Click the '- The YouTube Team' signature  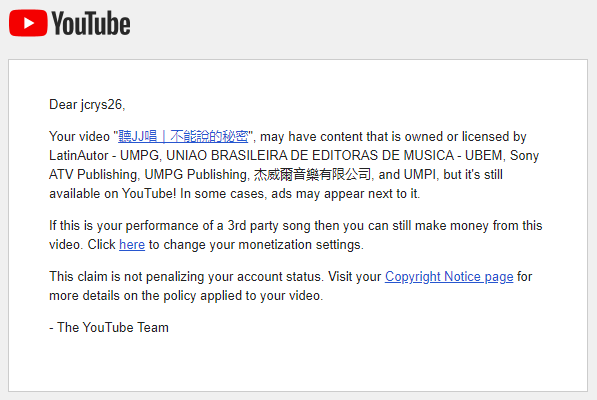(109, 327)
